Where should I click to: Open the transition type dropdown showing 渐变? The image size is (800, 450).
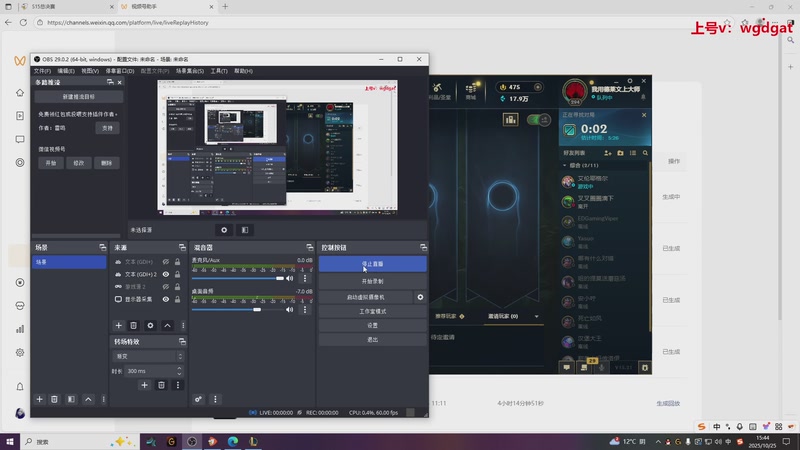pos(147,356)
